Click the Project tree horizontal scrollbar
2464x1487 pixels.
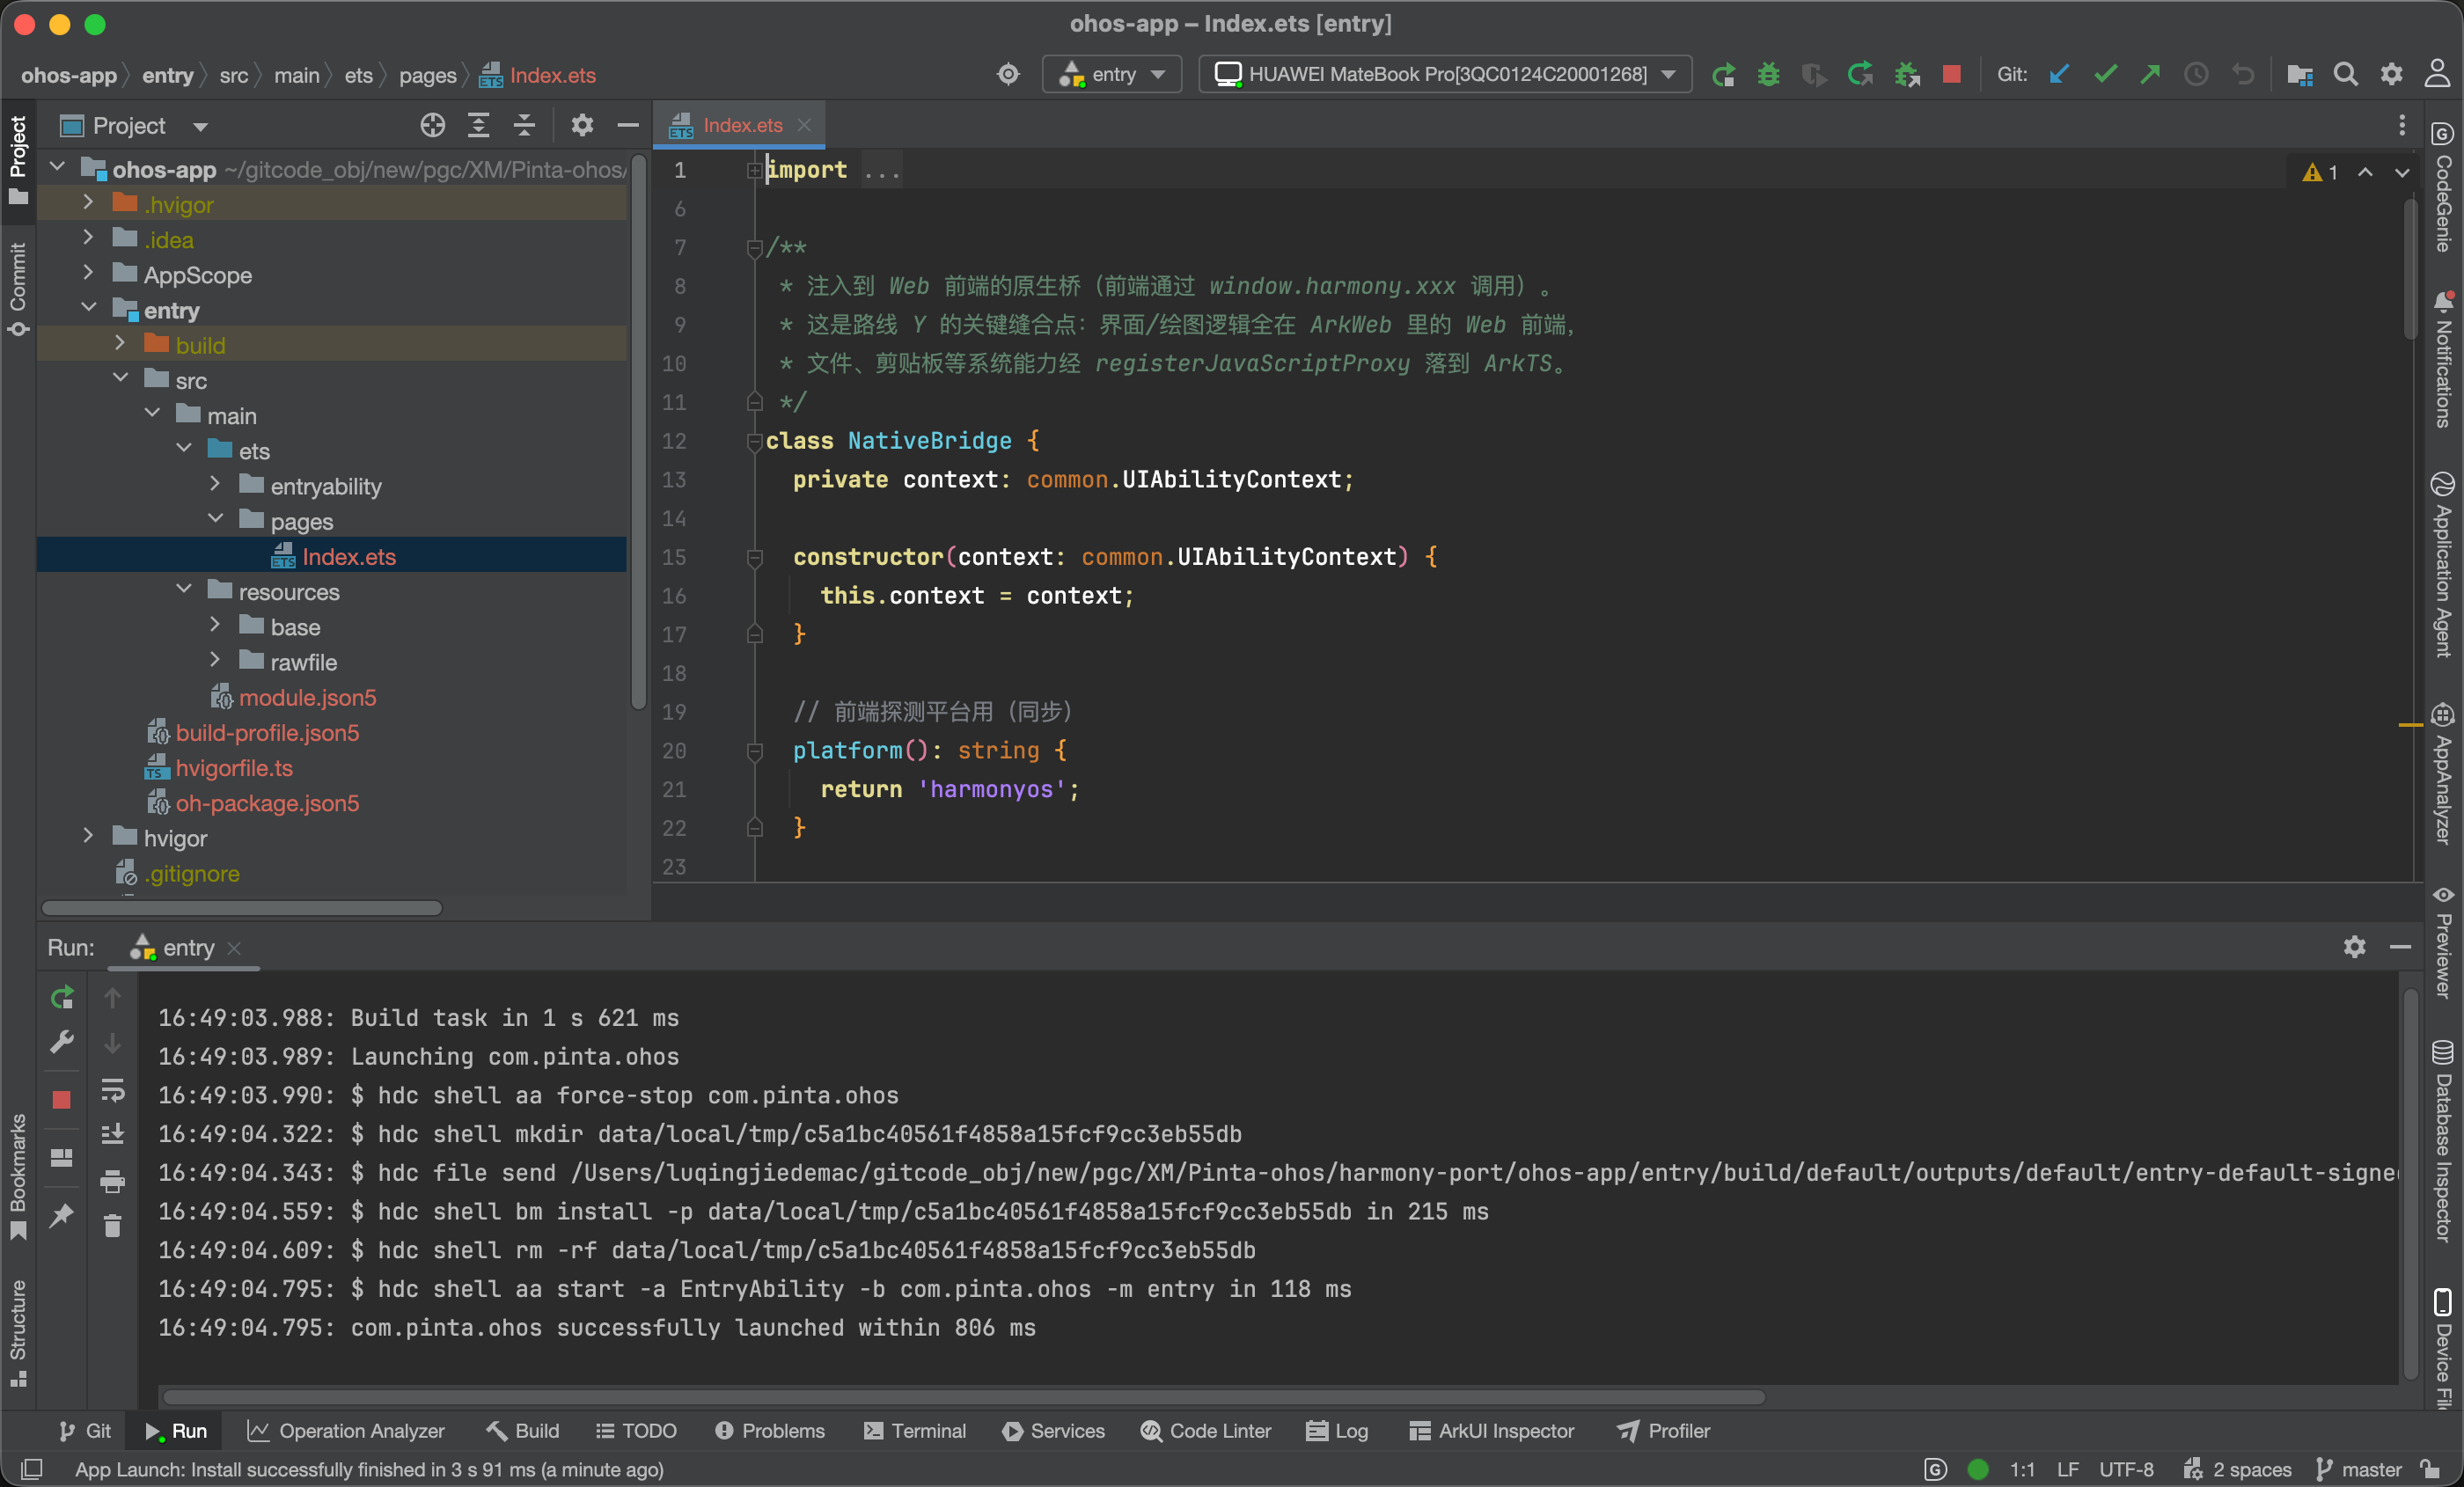241,908
